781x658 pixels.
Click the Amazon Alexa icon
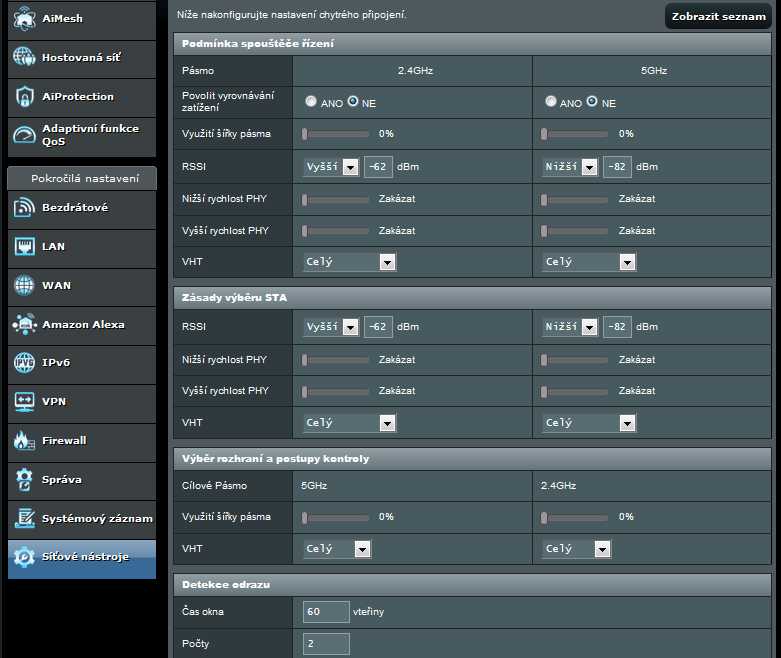pyautogui.click(x=24, y=325)
